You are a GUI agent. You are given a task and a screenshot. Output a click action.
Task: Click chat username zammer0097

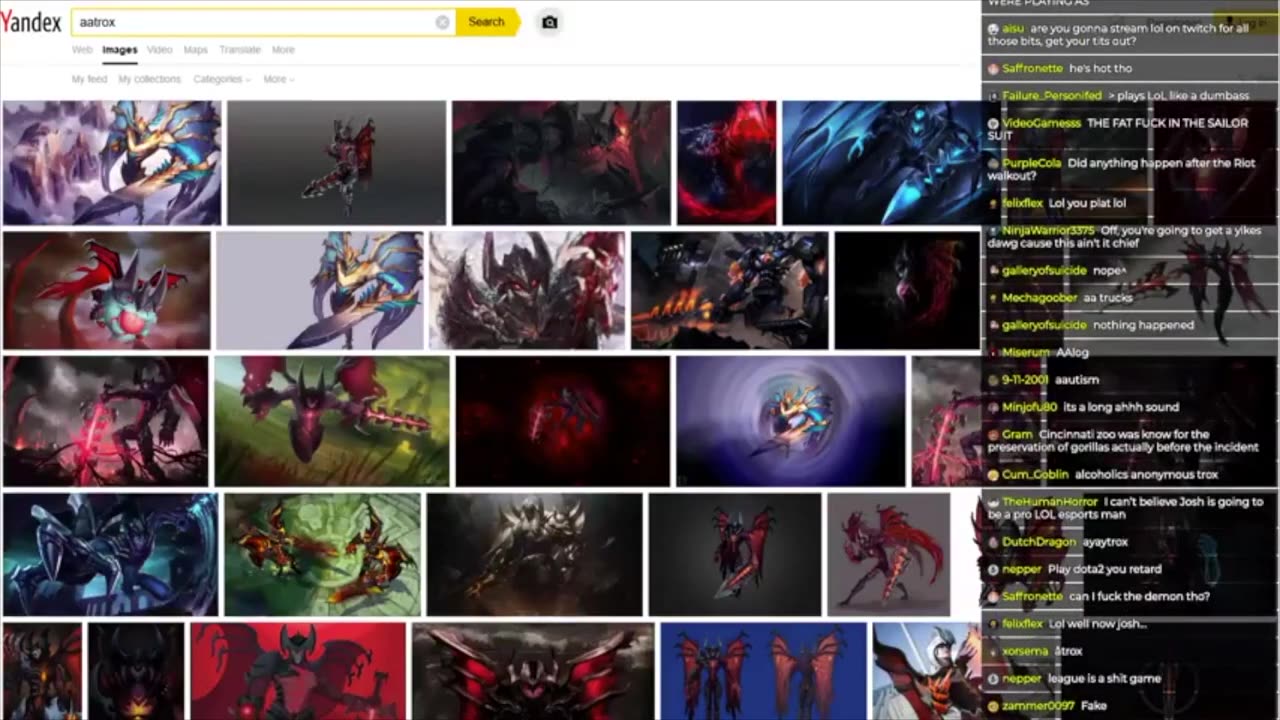point(1038,706)
